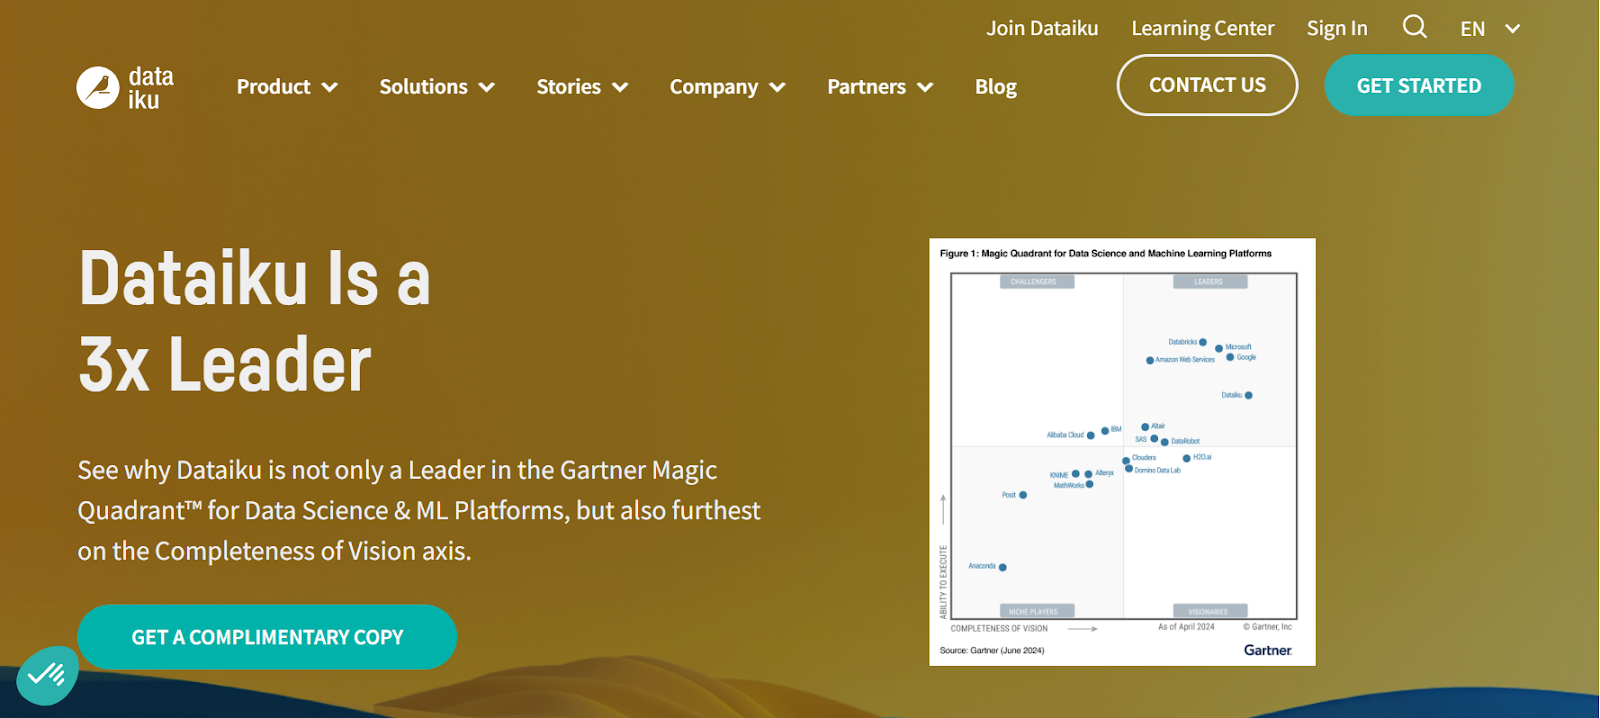Click Sign In at the top
This screenshot has height=718, width=1600.
point(1336,28)
